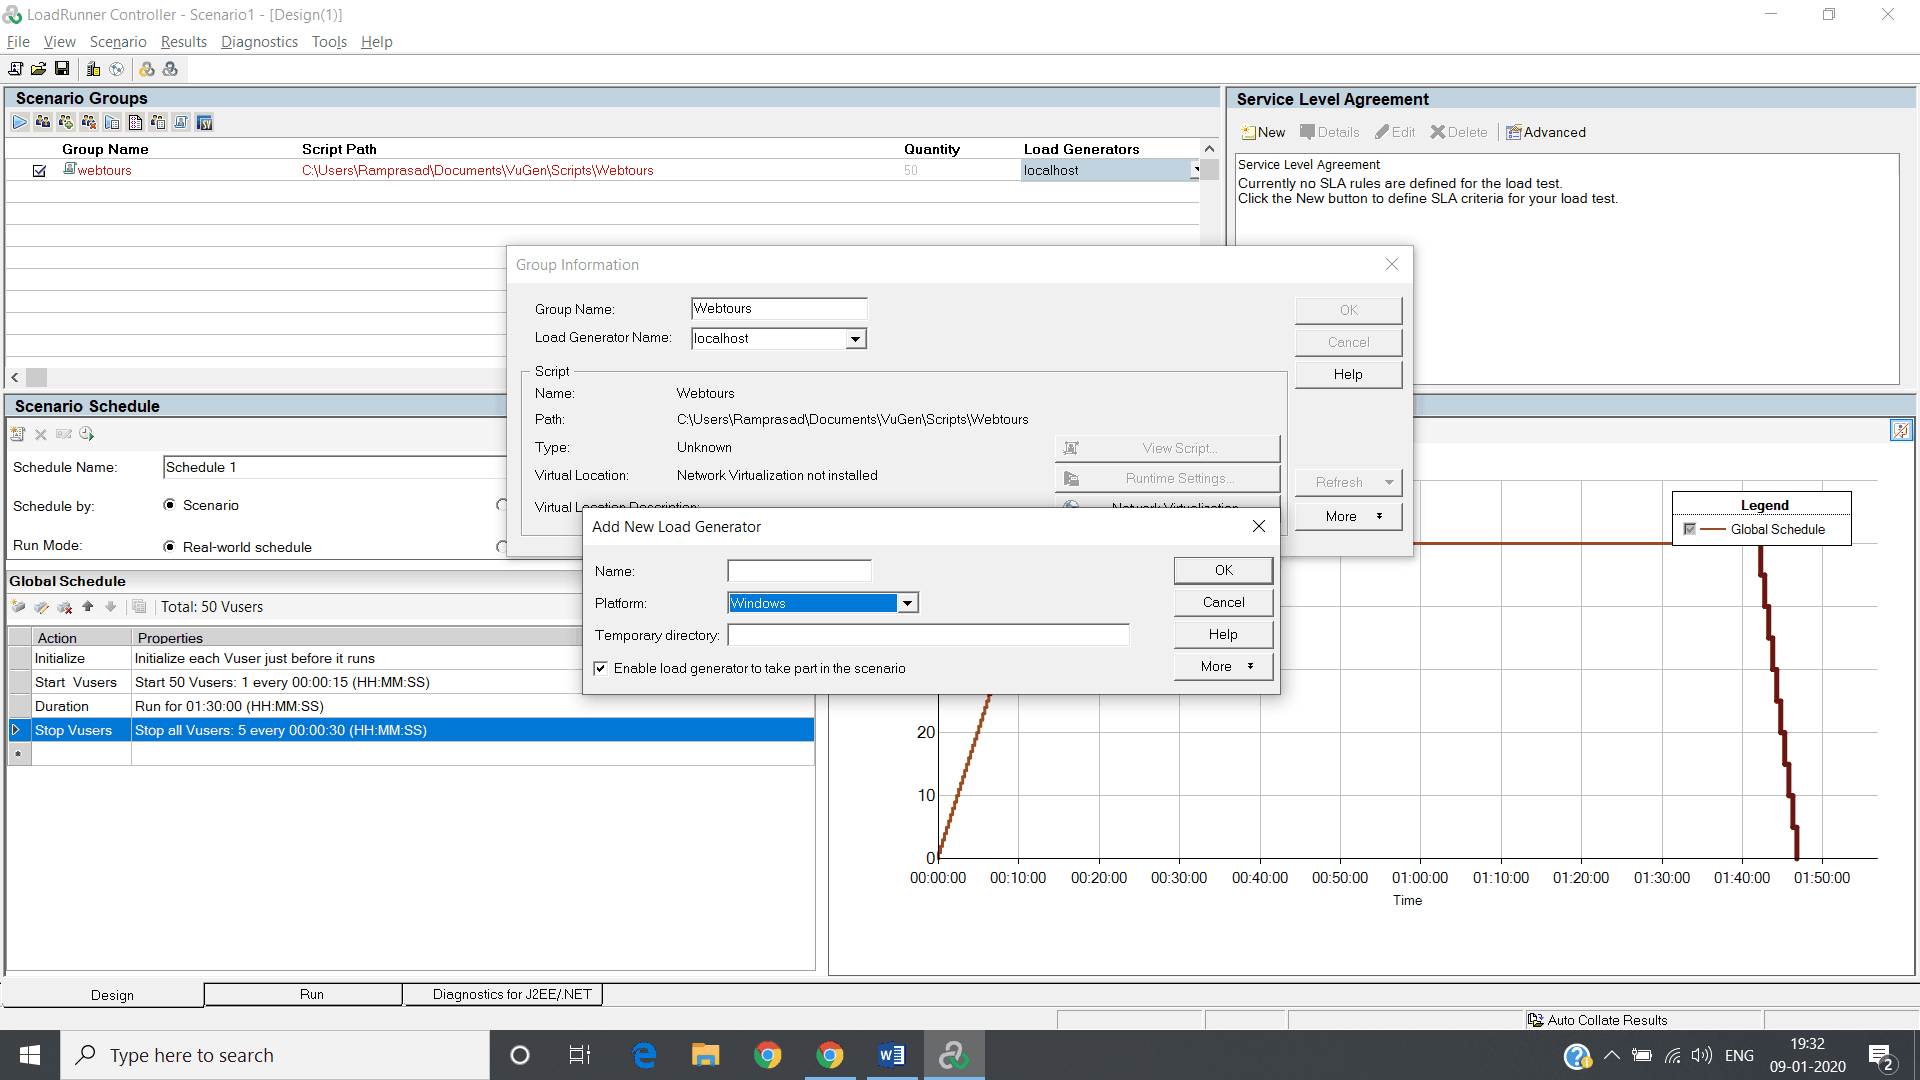
Task: Switch to Diagnostics for J2EE/.NET tab
Action: [503, 994]
